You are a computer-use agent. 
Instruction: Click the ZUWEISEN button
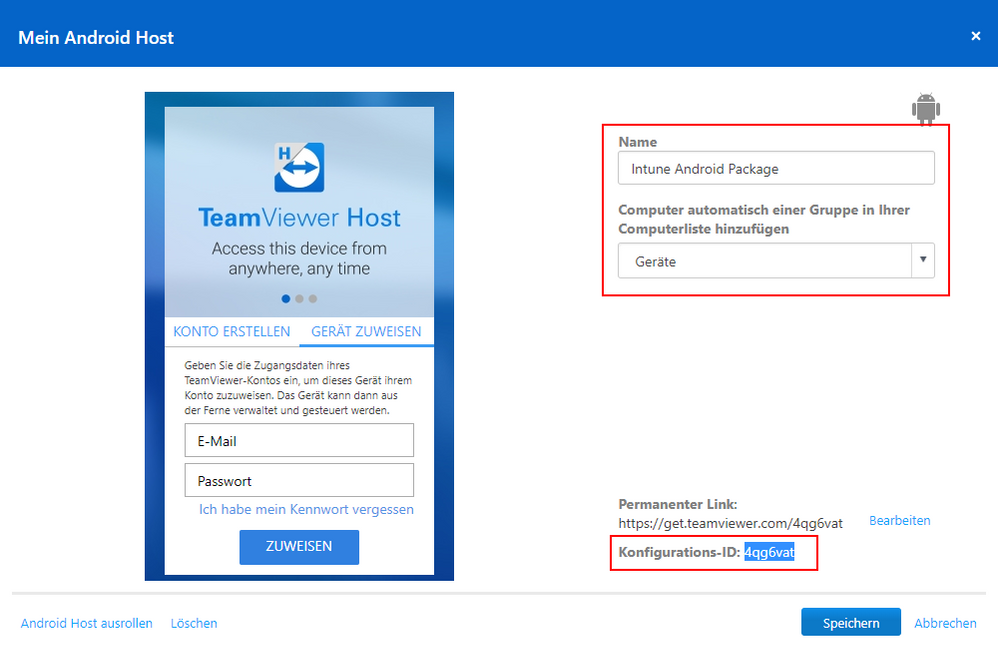click(x=299, y=547)
